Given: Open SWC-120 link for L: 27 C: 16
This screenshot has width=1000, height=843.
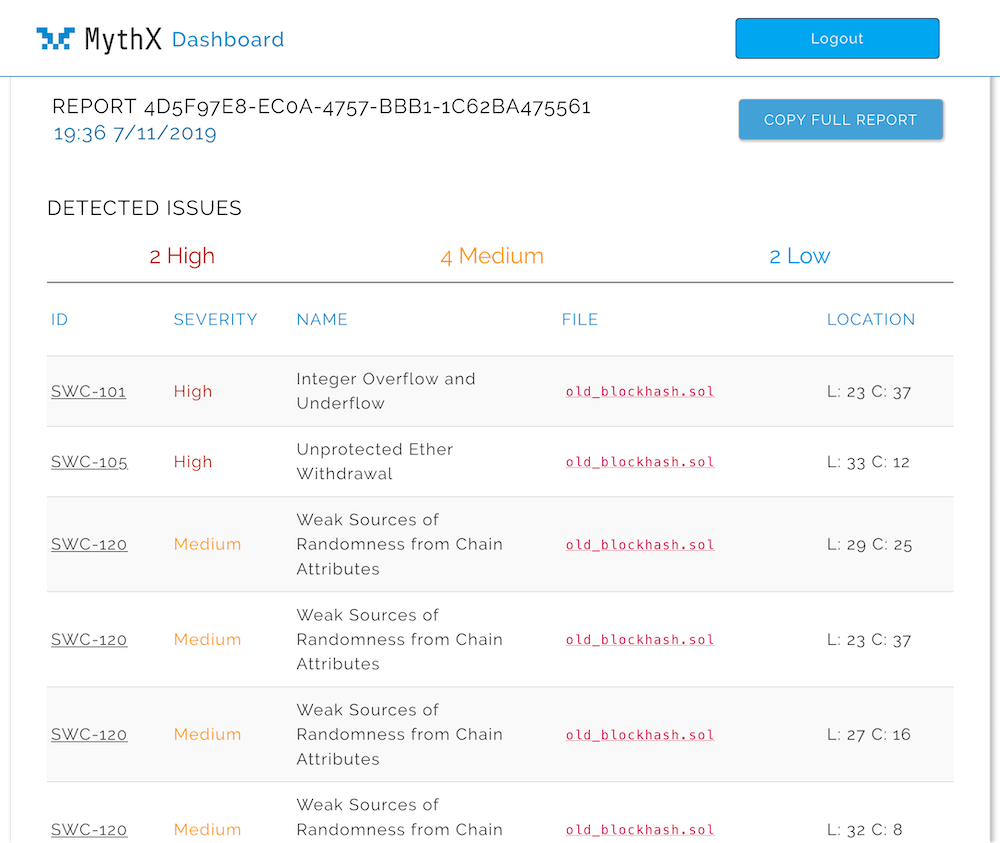Looking at the screenshot, I should tap(89, 735).
